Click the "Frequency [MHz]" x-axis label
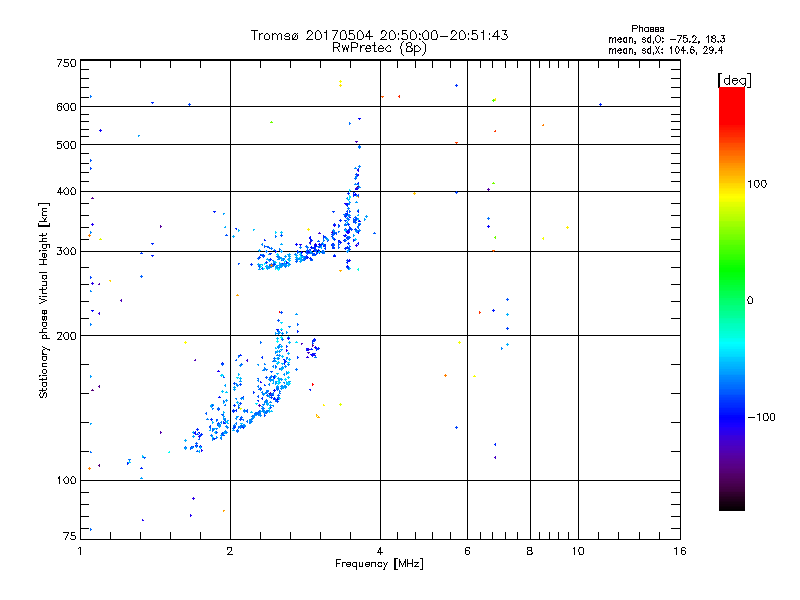Image resolution: width=800 pixels, height=600 pixels. [379, 564]
